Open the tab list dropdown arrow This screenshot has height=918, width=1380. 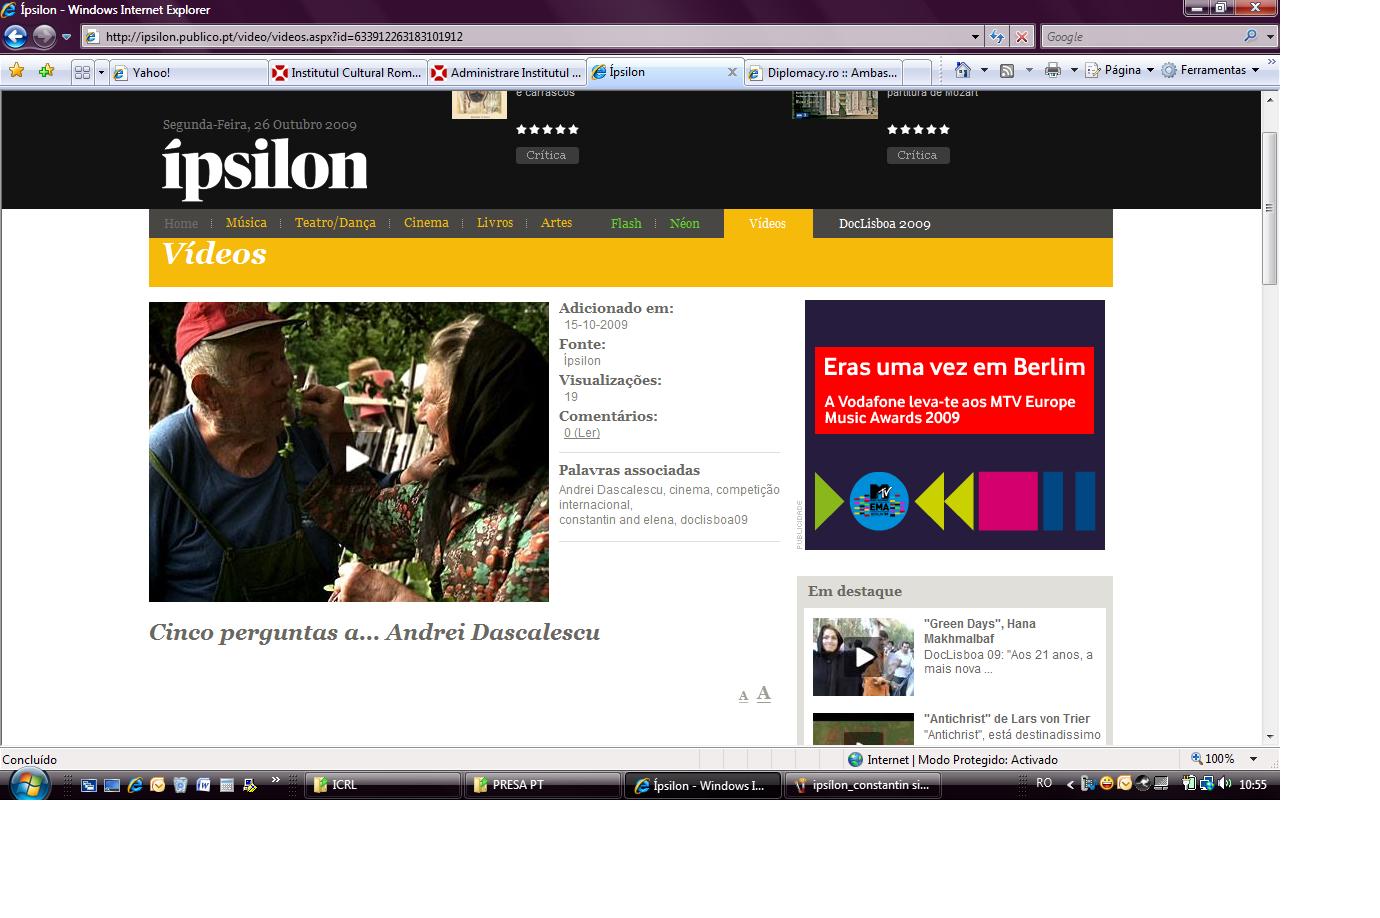(x=101, y=72)
